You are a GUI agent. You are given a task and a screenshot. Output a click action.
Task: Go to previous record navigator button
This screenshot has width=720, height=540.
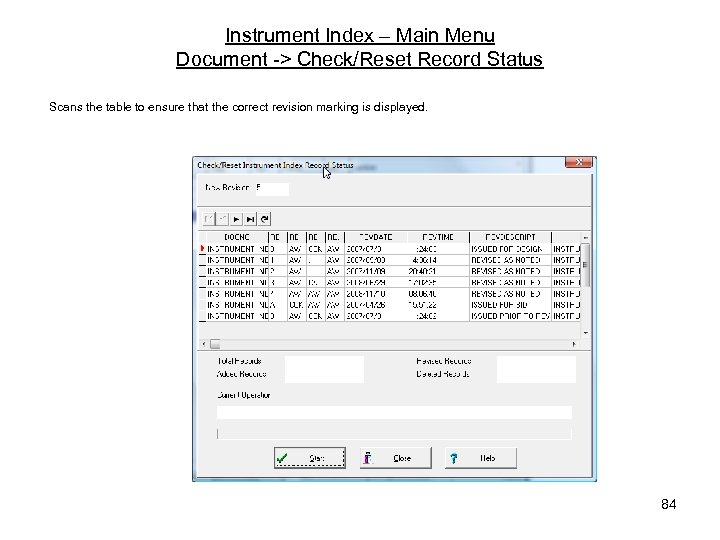coord(222,219)
